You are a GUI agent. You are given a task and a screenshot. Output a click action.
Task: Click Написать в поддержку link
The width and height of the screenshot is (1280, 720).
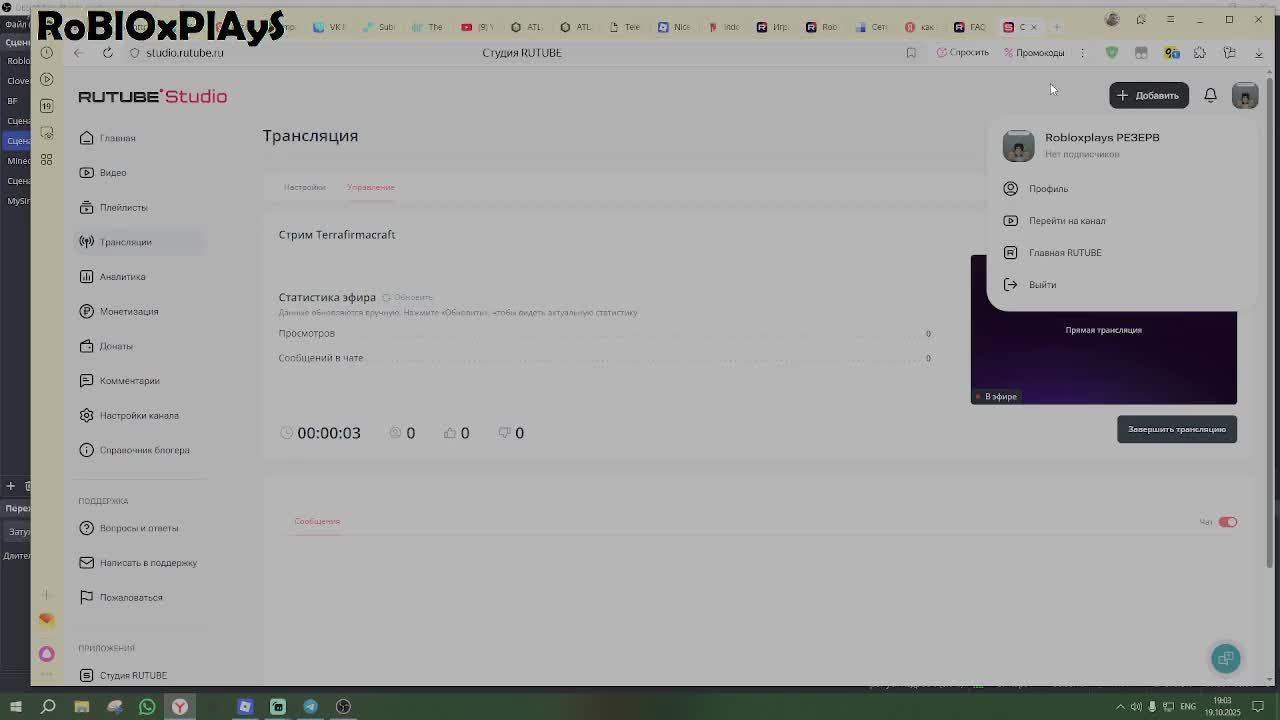138,563
